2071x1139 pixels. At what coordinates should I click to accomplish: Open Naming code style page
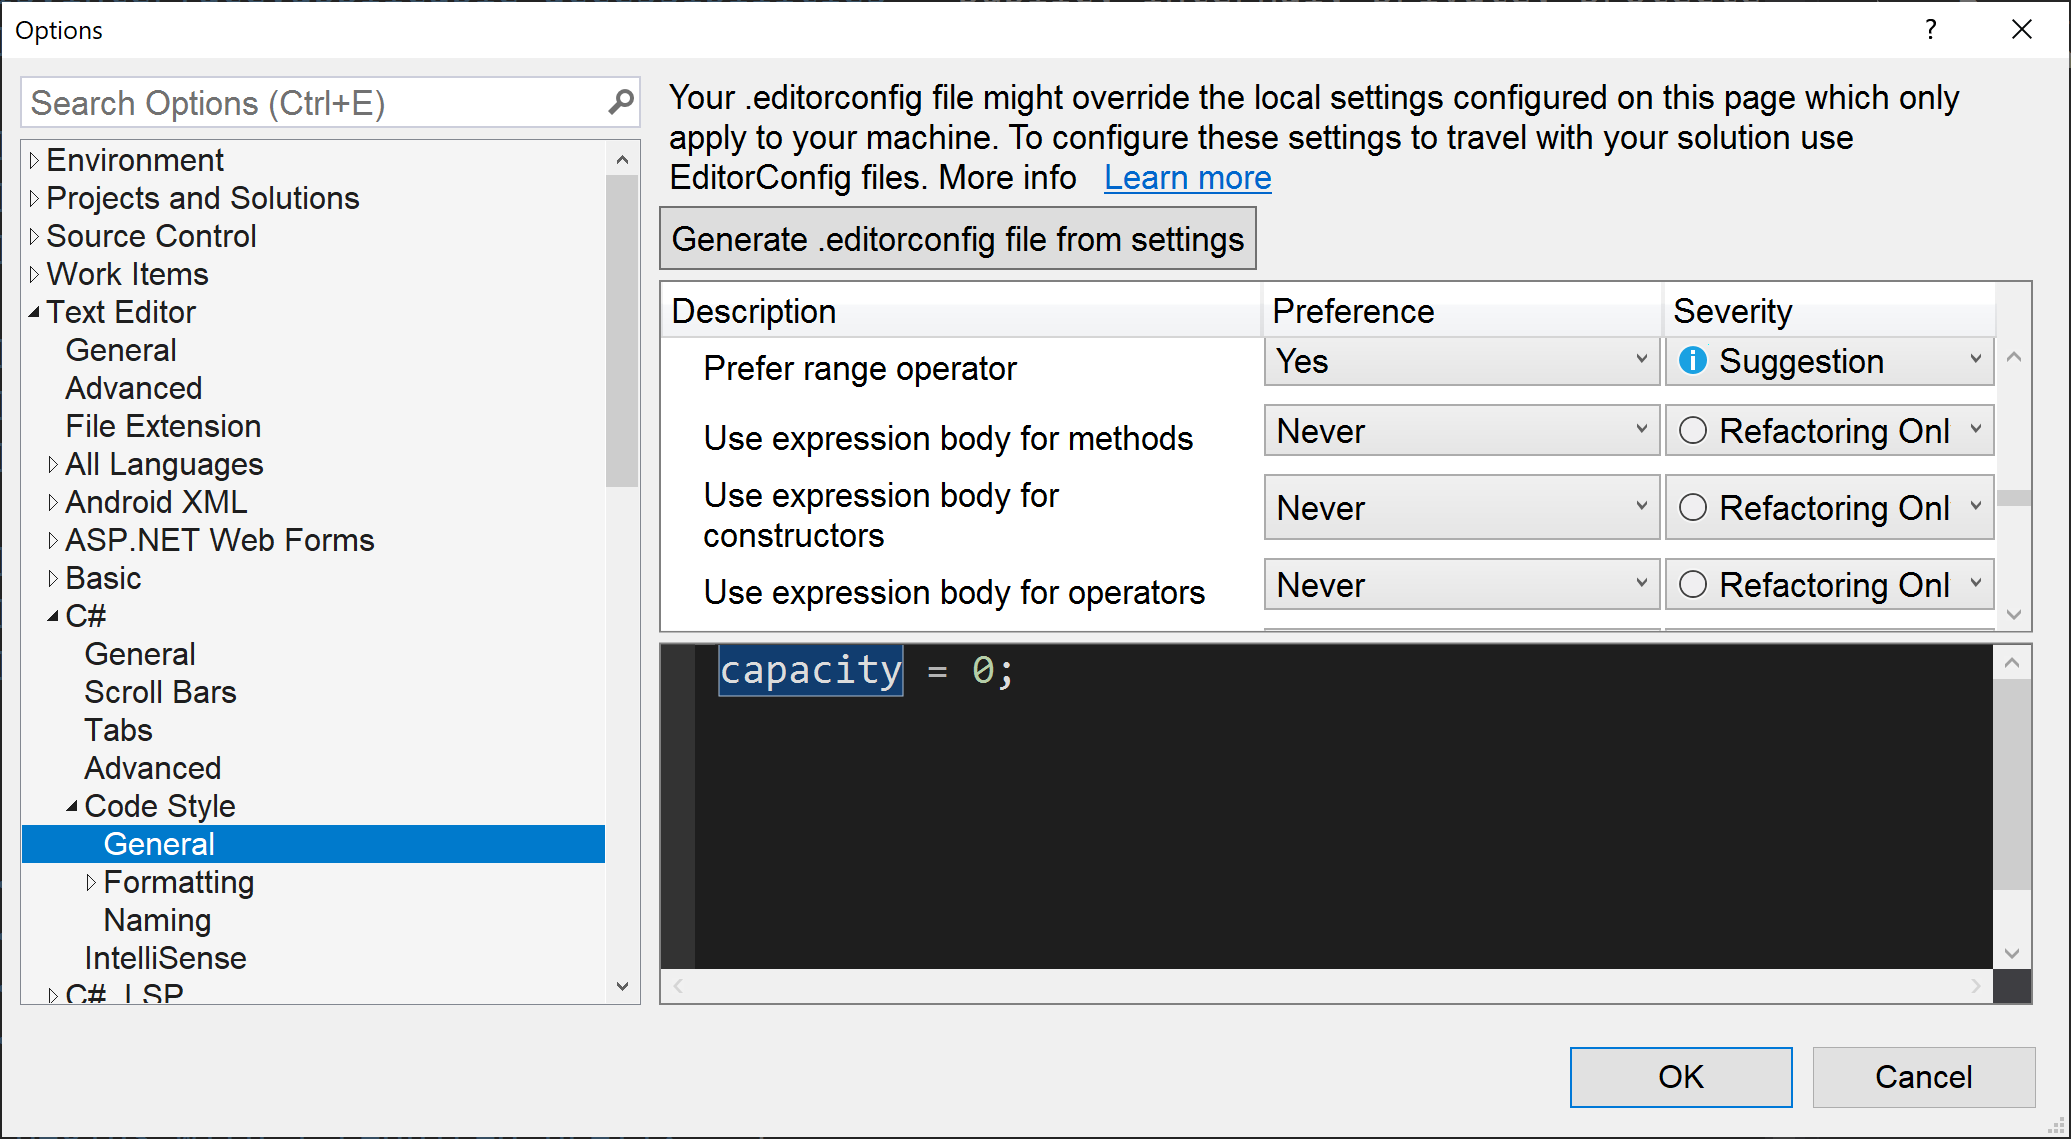point(157,920)
